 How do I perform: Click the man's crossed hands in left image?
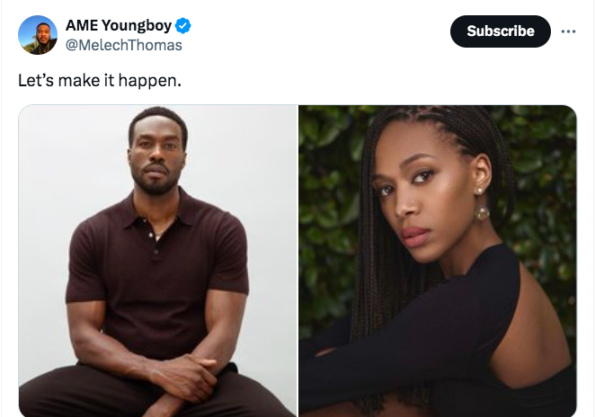pos(186,381)
